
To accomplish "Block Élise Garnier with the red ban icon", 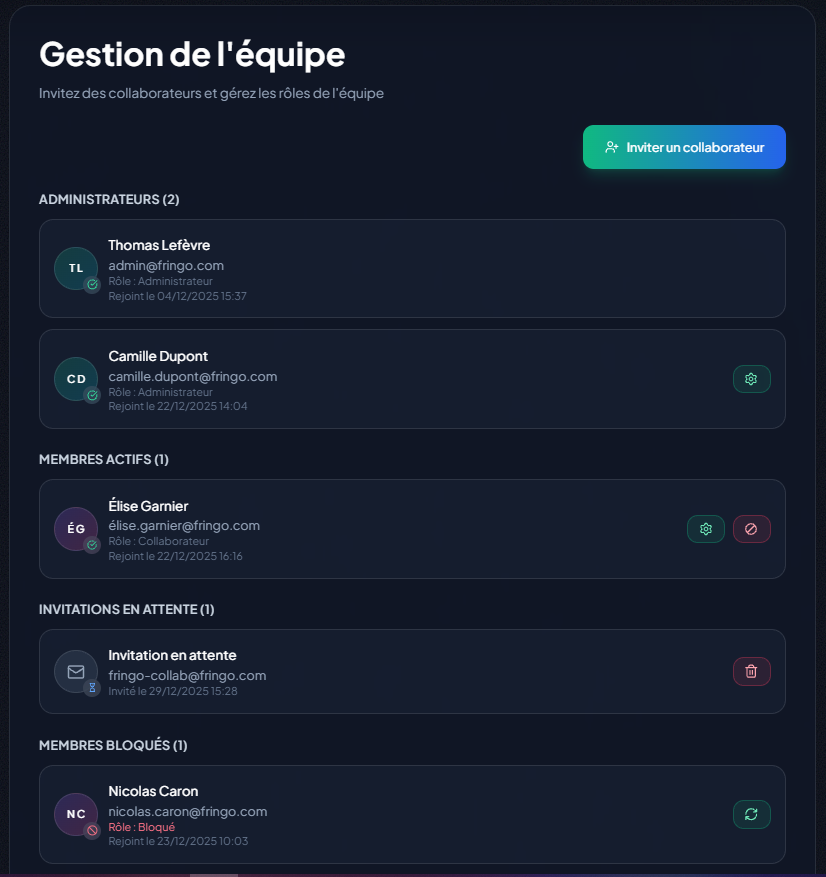I will (x=751, y=529).
